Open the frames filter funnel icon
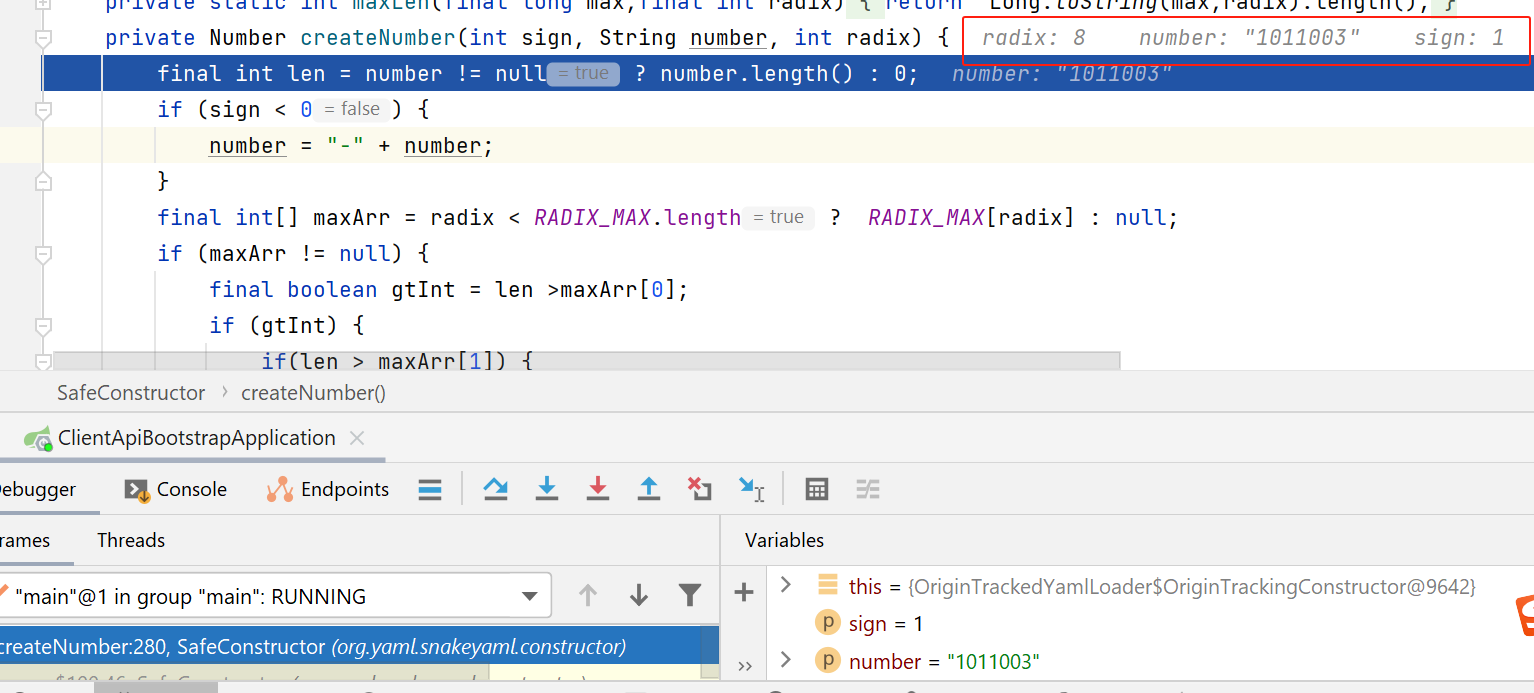Image resolution: width=1534 pixels, height=693 pixels. pyautogui.click(x=690, y=596)
